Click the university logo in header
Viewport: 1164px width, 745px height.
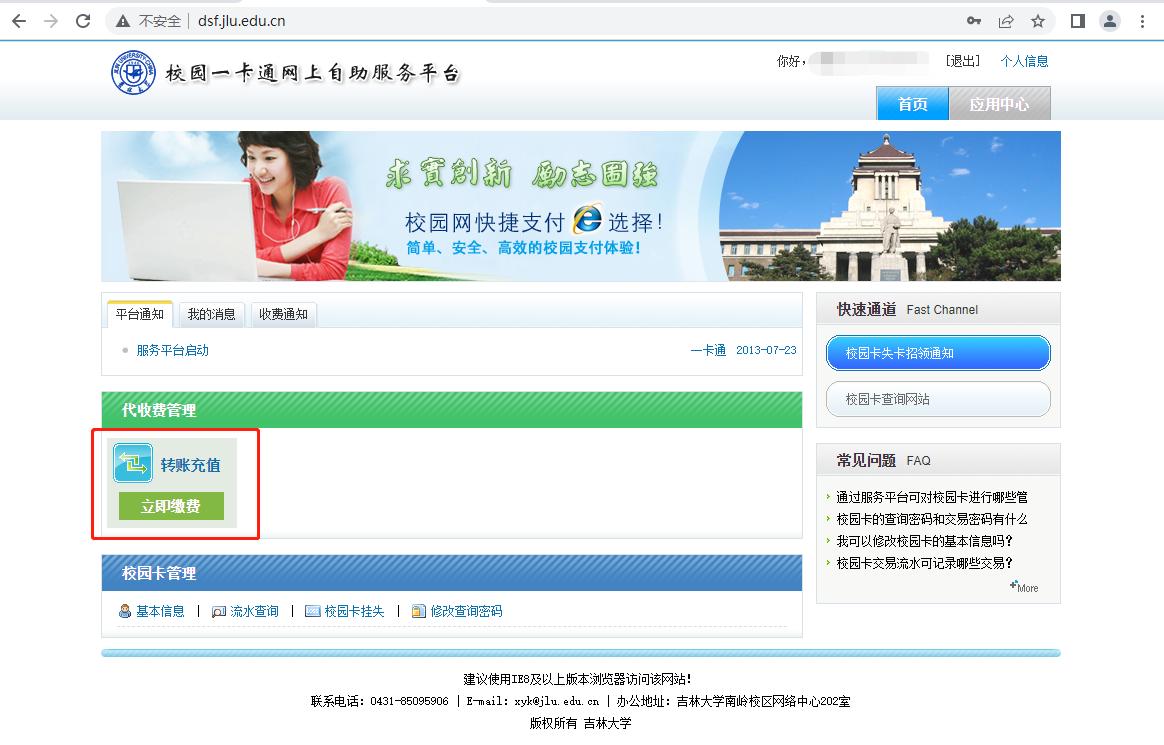[133, 73]
